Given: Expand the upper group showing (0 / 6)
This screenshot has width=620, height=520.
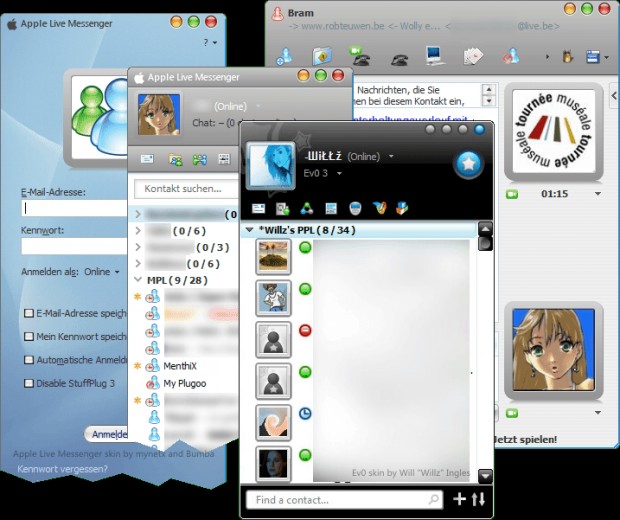Looking at the screenshot, I should pyautogui.click(x=138, y=231).
